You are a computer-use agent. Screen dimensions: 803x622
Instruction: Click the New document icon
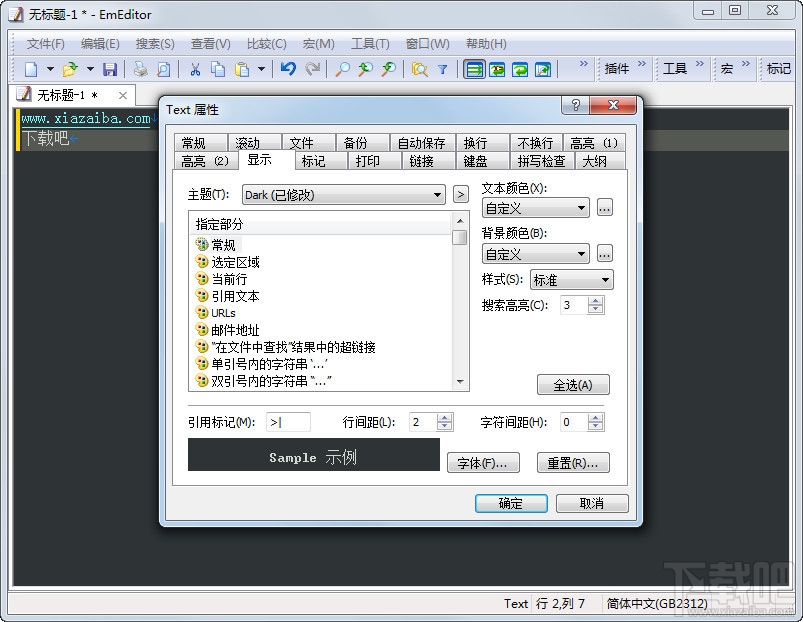(x=31, y=70)
